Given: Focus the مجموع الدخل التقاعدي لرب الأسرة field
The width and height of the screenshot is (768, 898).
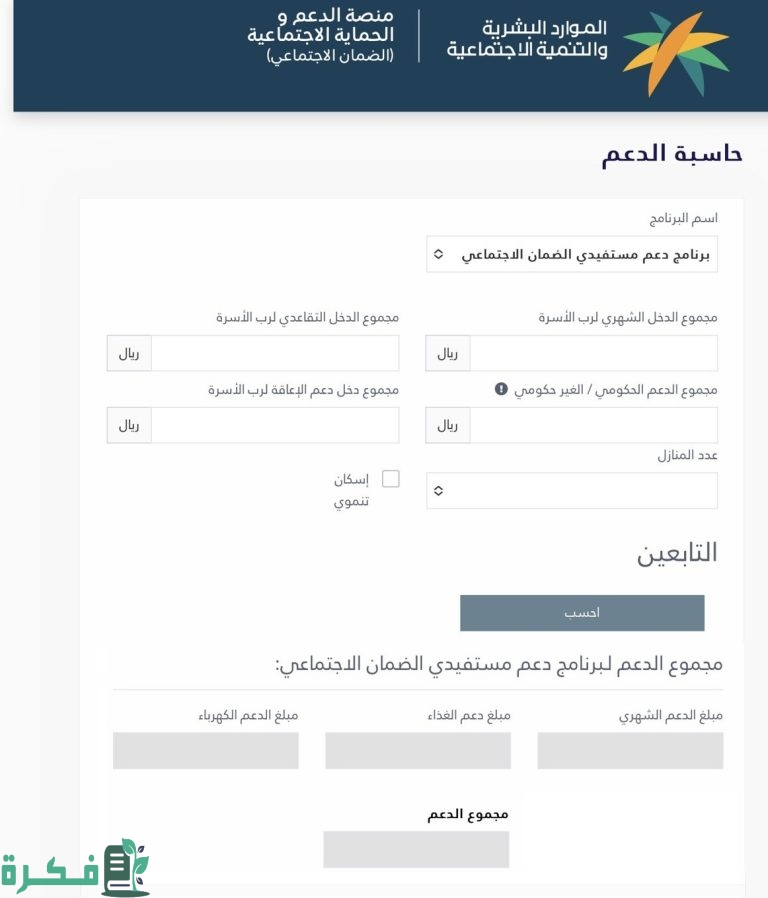Looking at the screenshot, I should [274, 353].
